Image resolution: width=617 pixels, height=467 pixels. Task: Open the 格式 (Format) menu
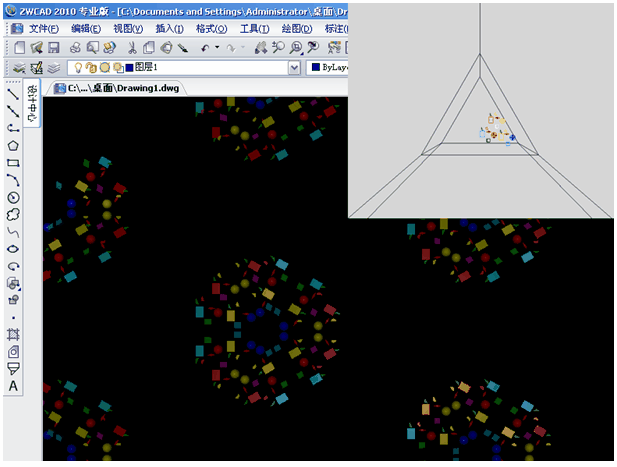[x=211, y=28]
